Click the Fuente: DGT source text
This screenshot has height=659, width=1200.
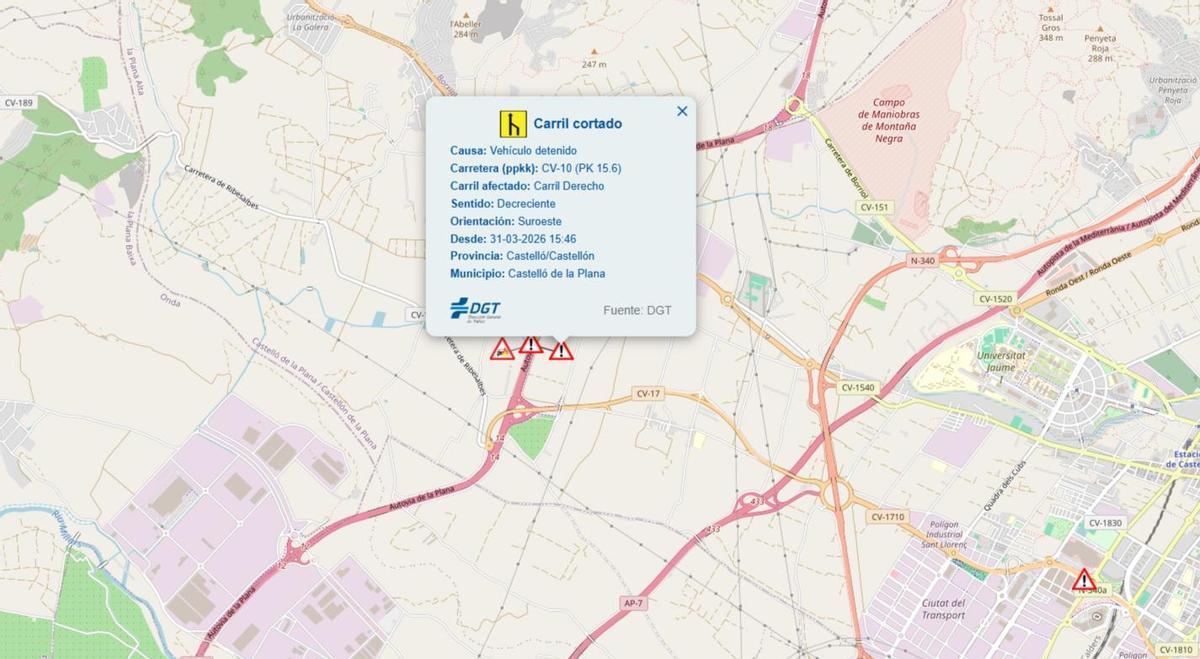(637, 310)
